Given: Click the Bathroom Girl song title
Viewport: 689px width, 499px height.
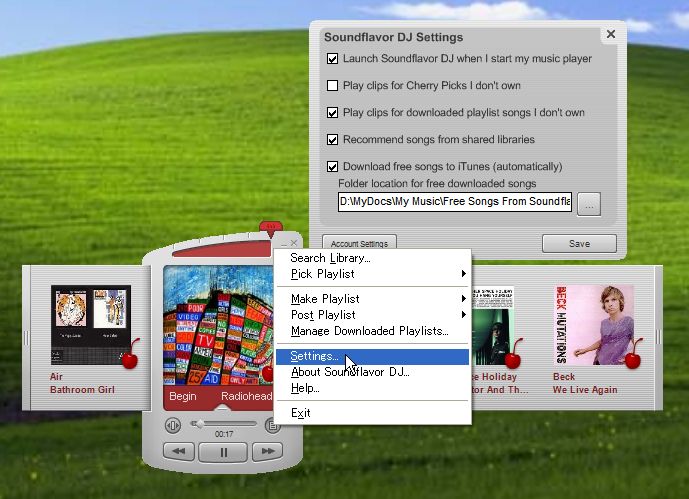Looking at the screenshot, I should (x=82, y=390).
